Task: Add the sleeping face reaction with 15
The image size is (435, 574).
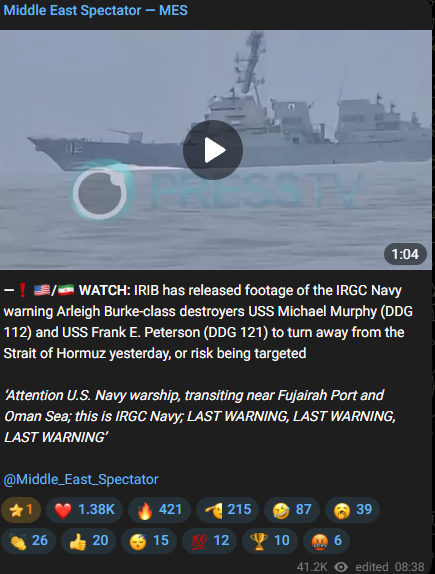Action: 149,540
